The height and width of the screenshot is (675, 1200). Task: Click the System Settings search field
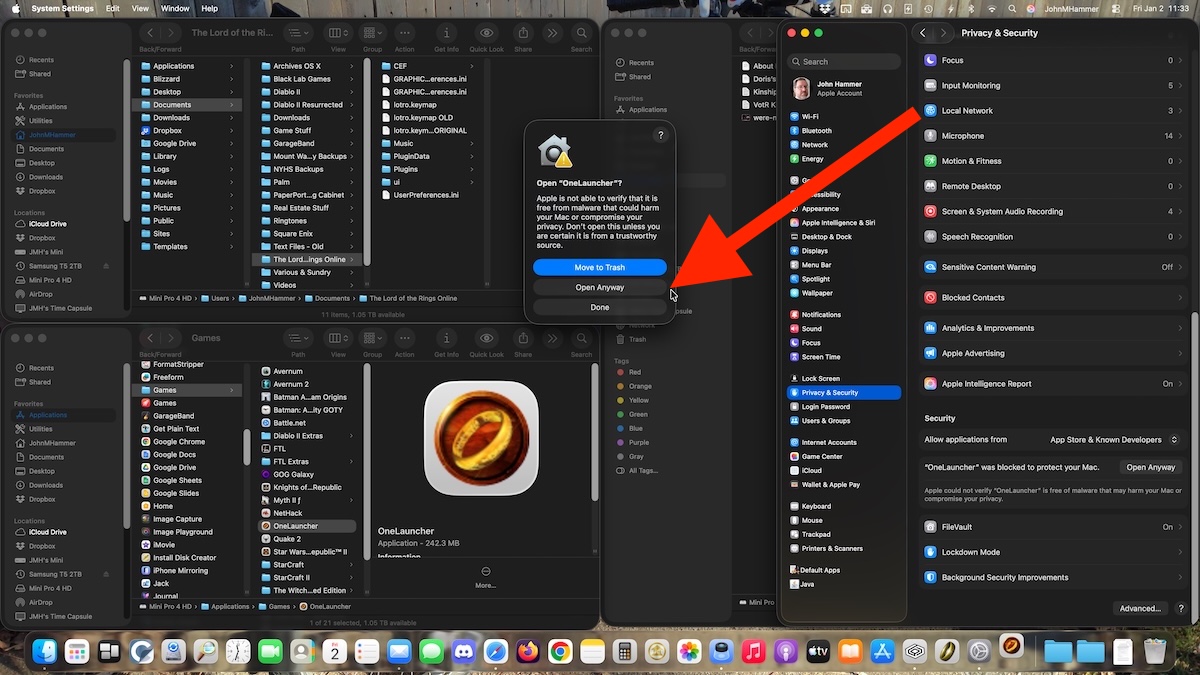pyautogui.click(x=844, y=61)
